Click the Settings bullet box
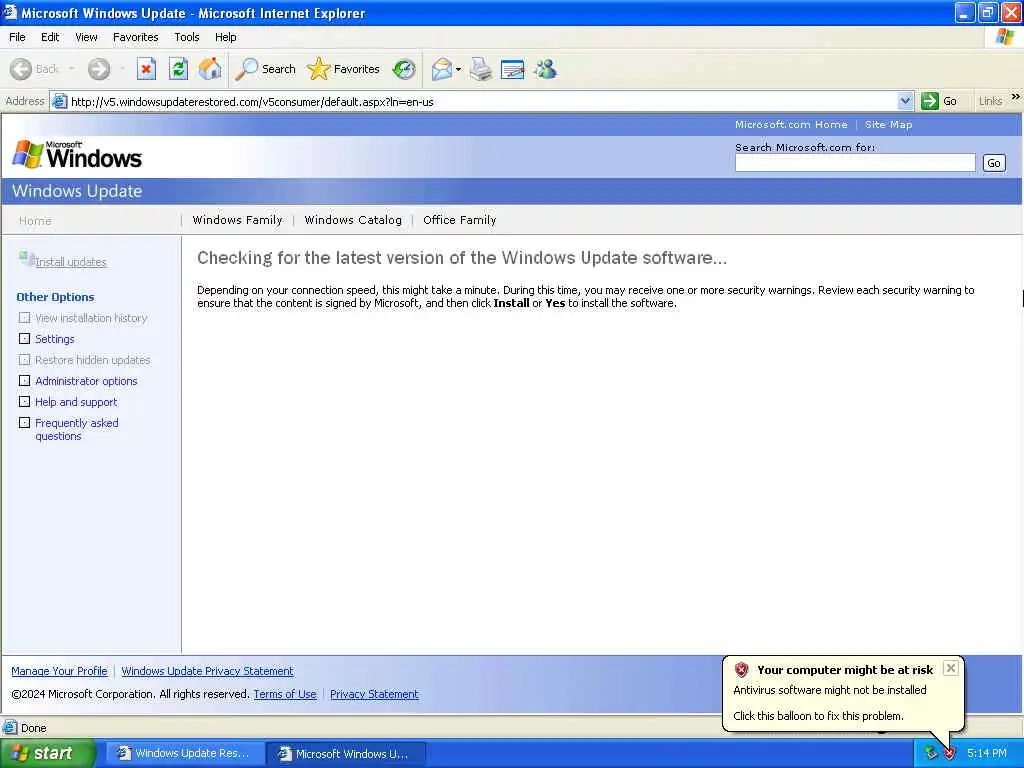 [24, 339]
